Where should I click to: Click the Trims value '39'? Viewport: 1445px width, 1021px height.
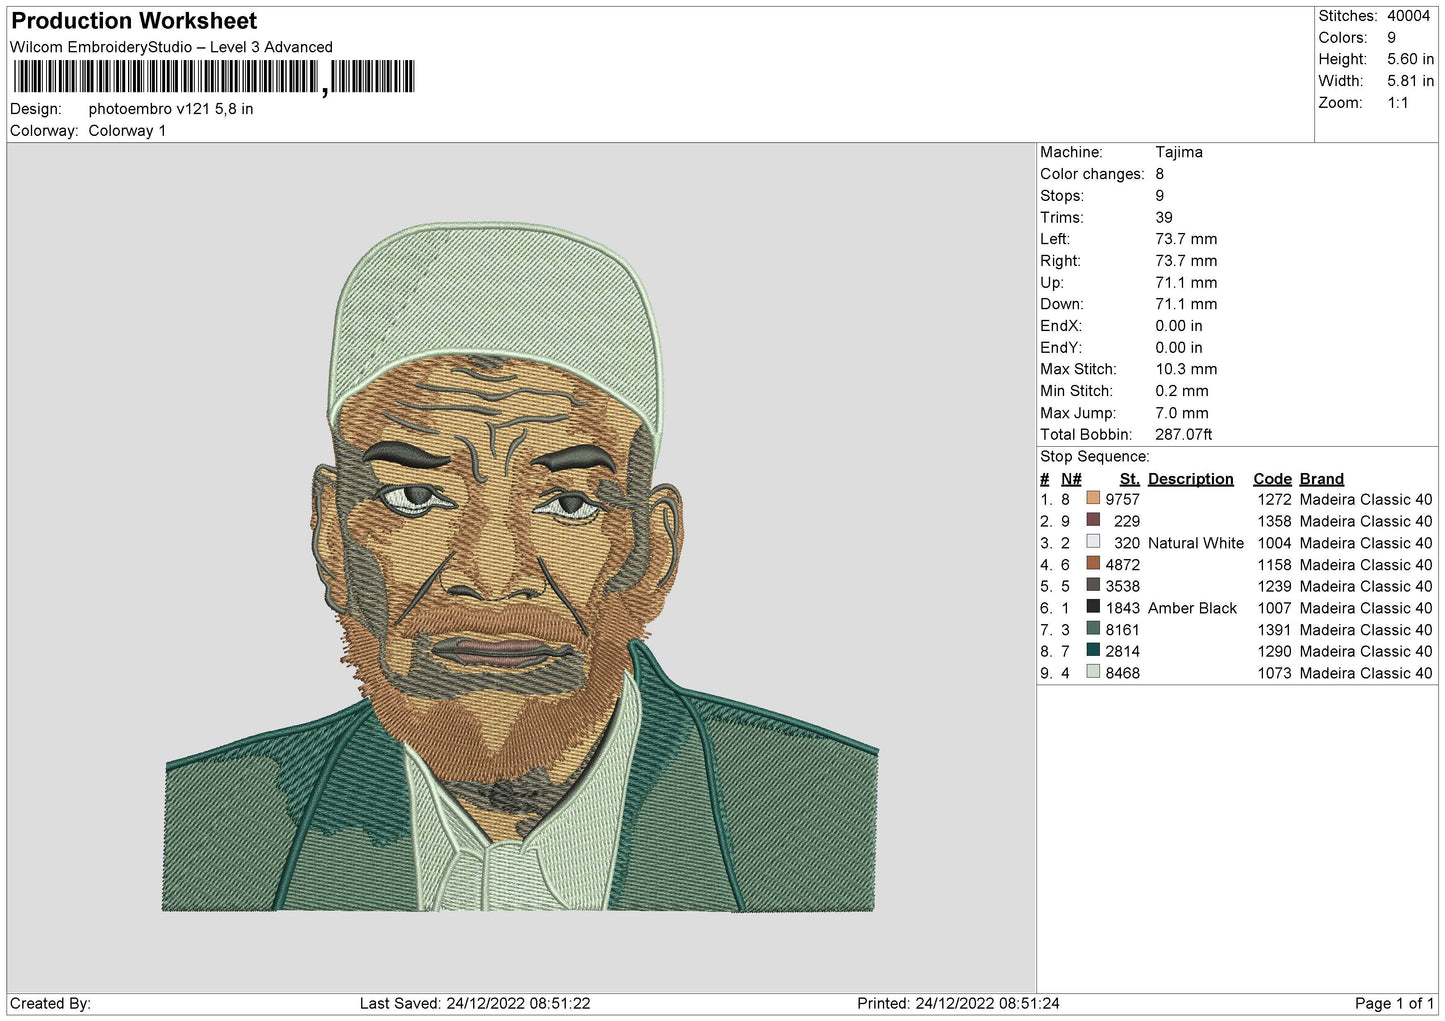(1164, 217)
